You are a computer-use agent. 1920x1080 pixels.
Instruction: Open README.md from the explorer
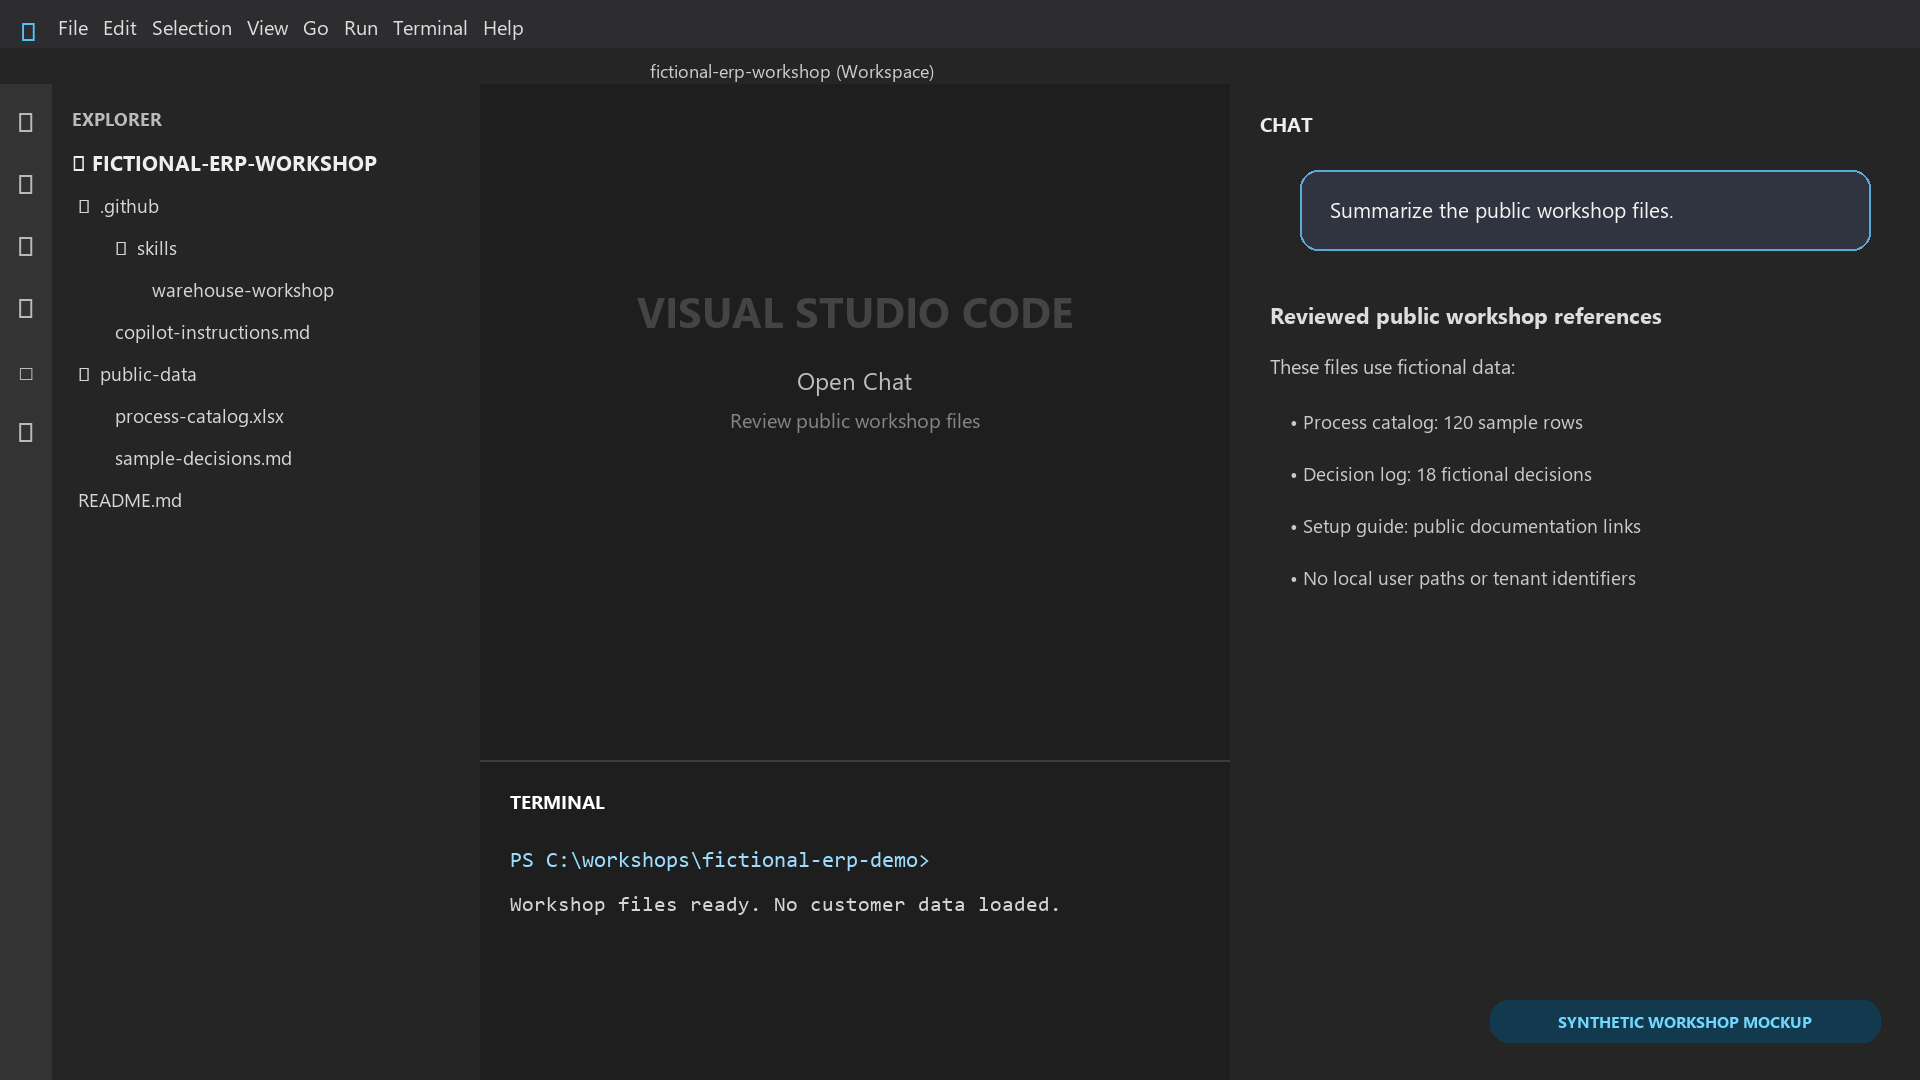[x=130, y=500]
